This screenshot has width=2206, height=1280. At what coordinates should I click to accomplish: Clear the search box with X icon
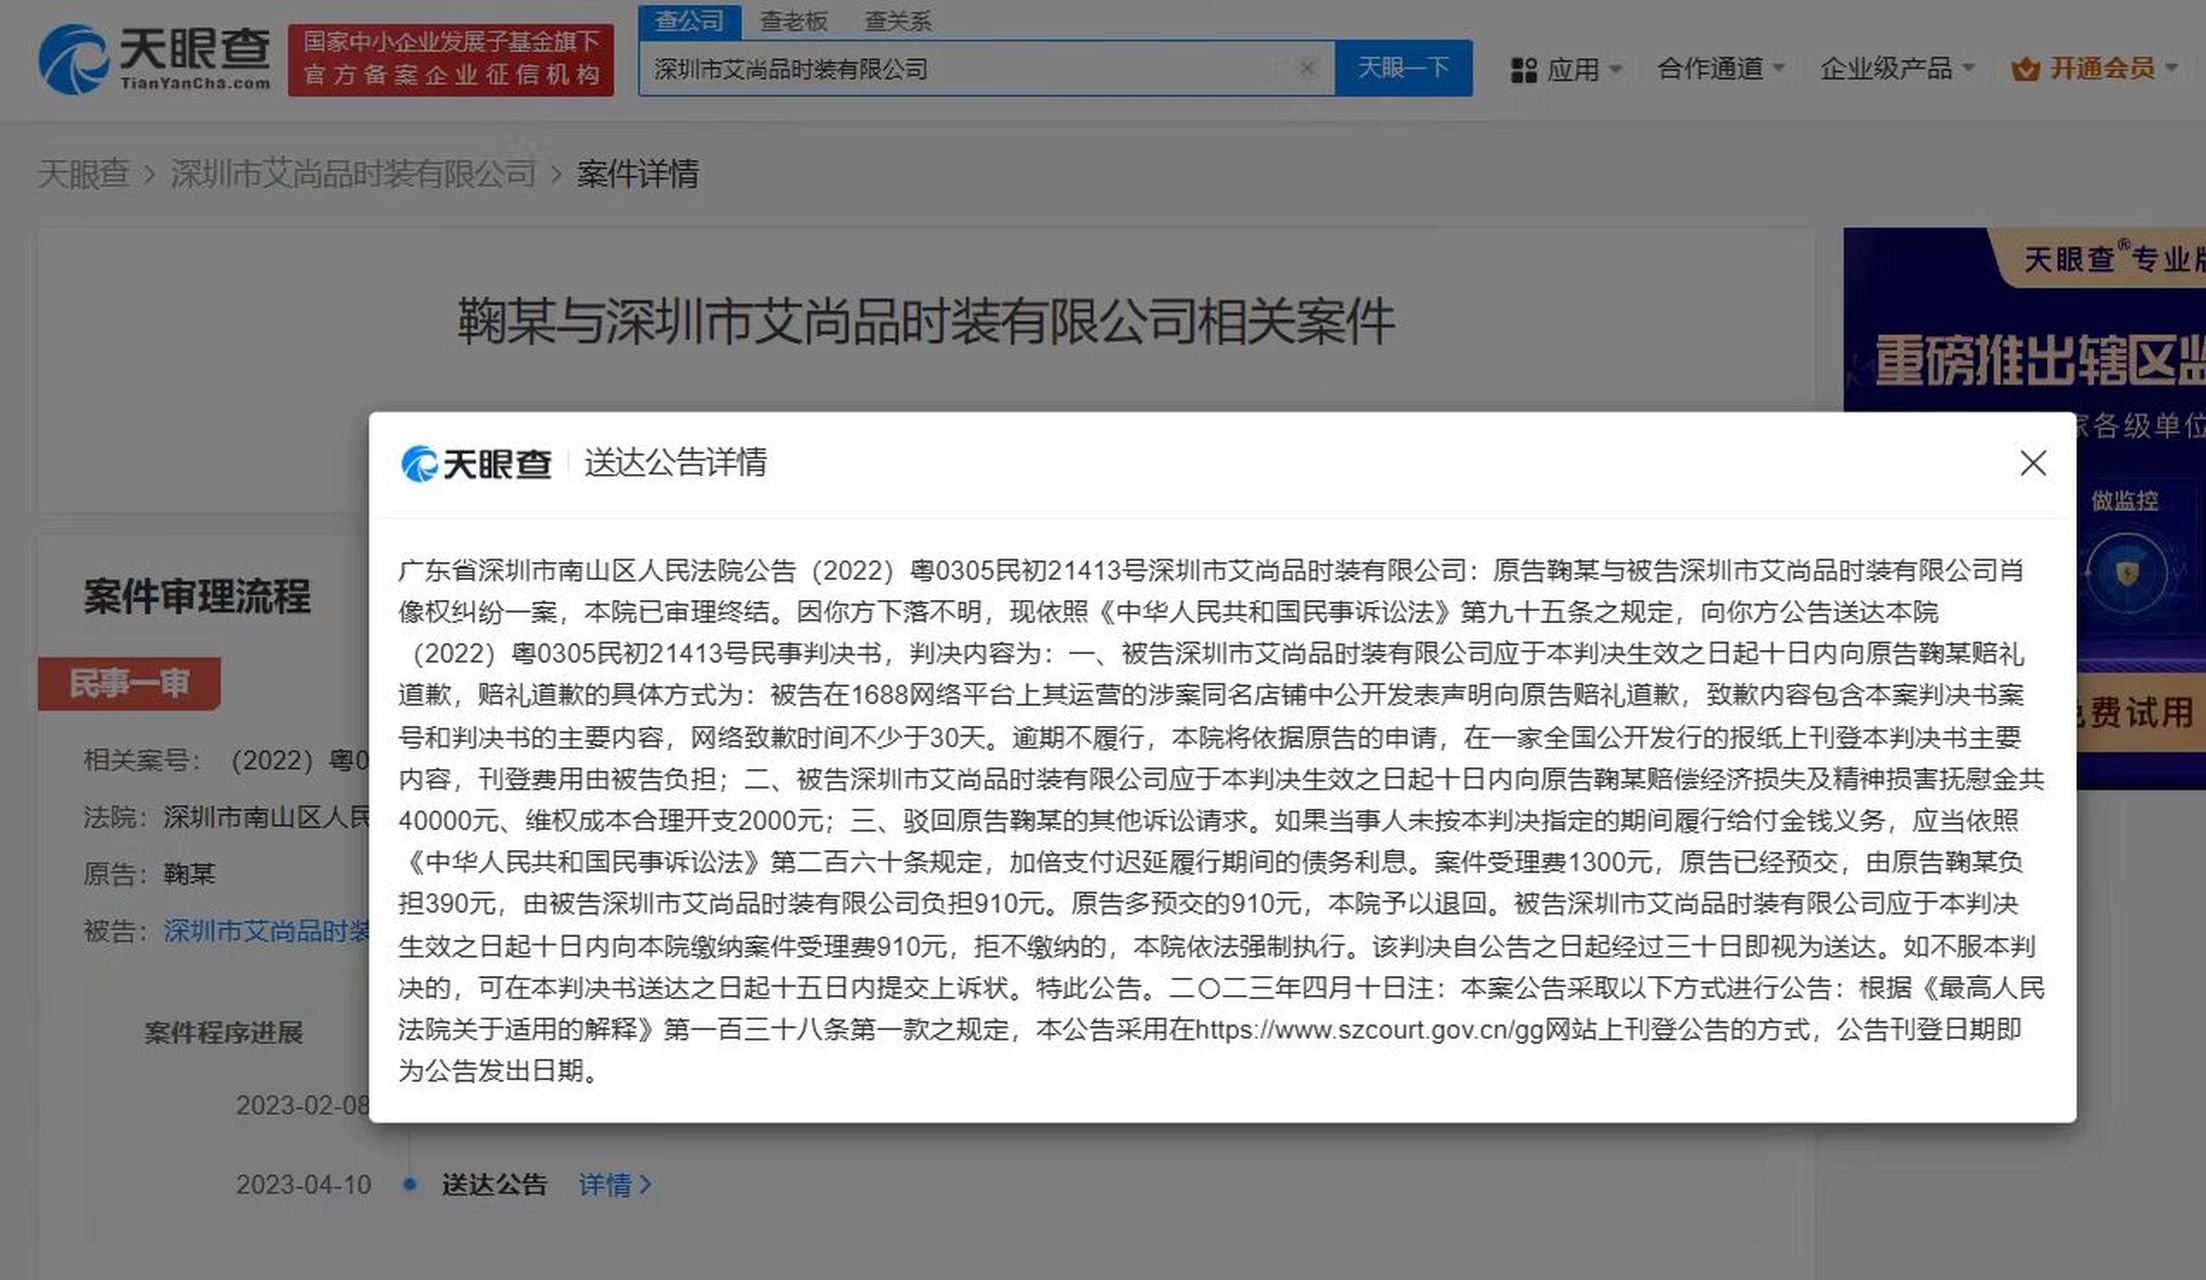point(1306,68)
